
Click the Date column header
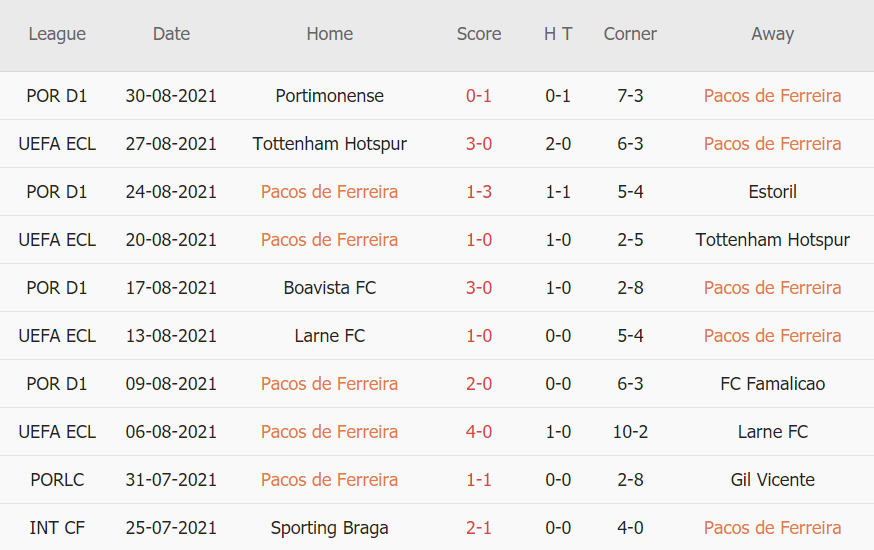[x=171, y=34]
